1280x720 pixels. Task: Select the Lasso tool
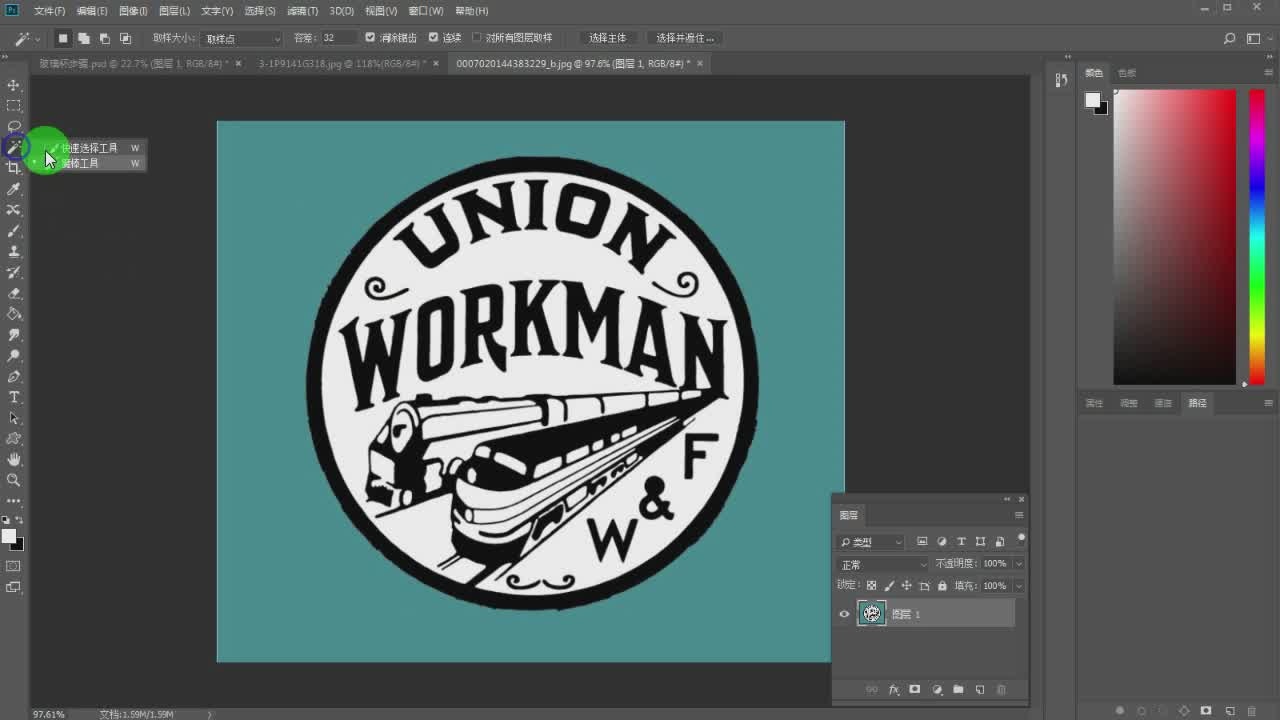14,126
